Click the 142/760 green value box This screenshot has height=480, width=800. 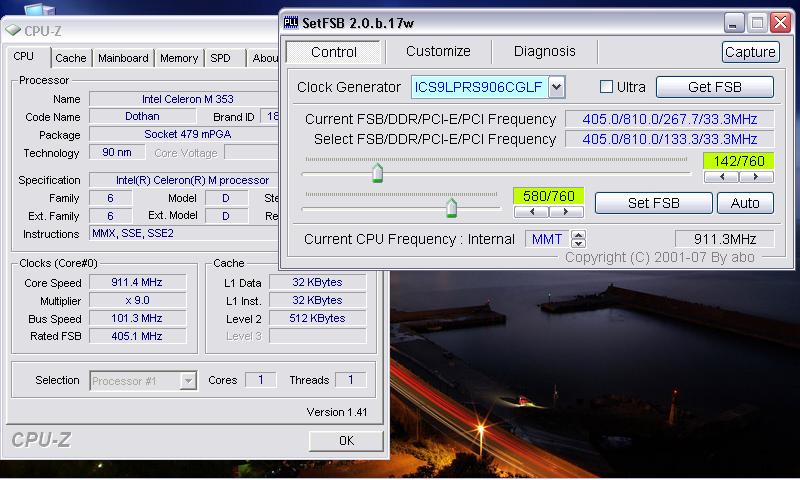[x=738, y=161]
